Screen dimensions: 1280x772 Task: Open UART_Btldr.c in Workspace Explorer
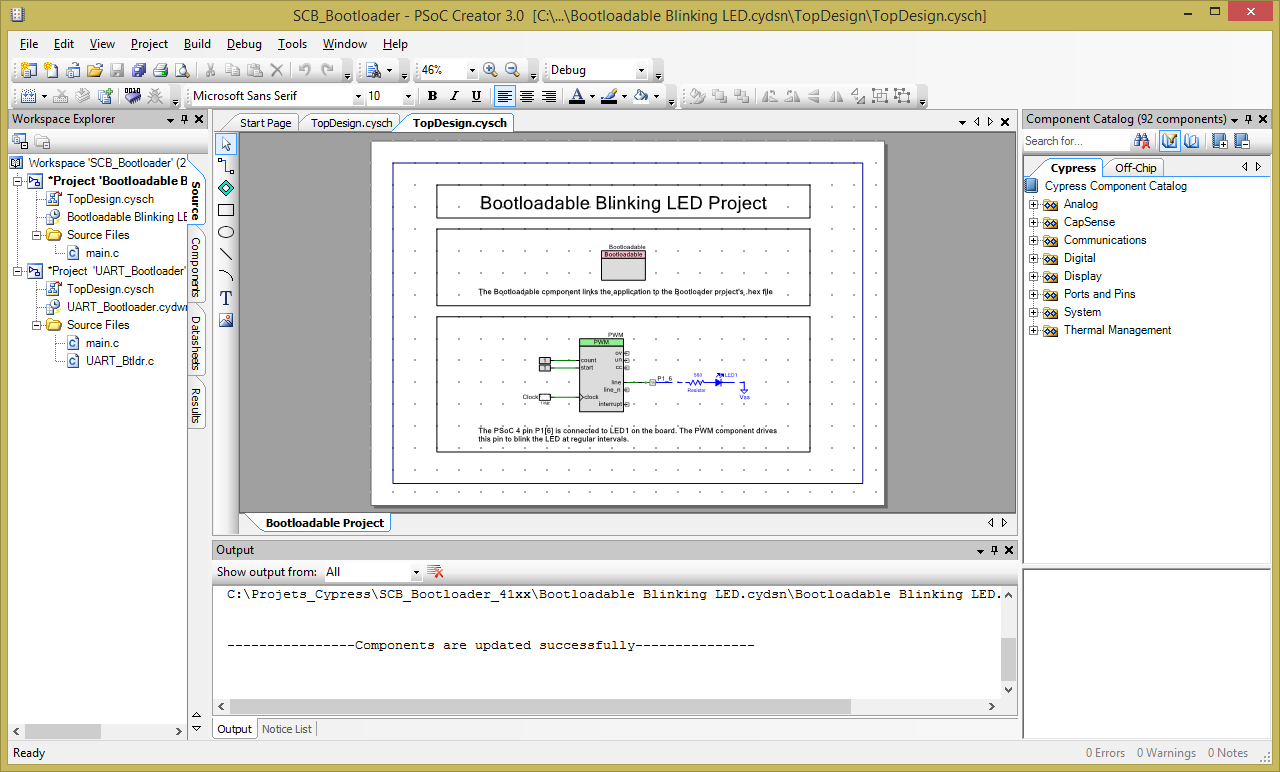point(119,361)
